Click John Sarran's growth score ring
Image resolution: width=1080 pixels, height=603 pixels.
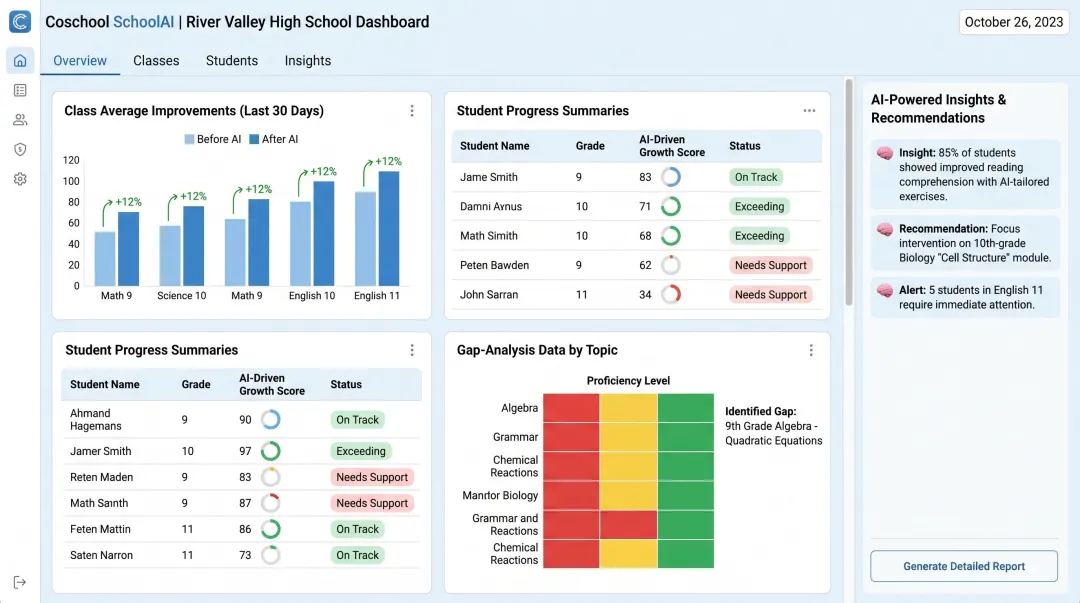point(671,294)
